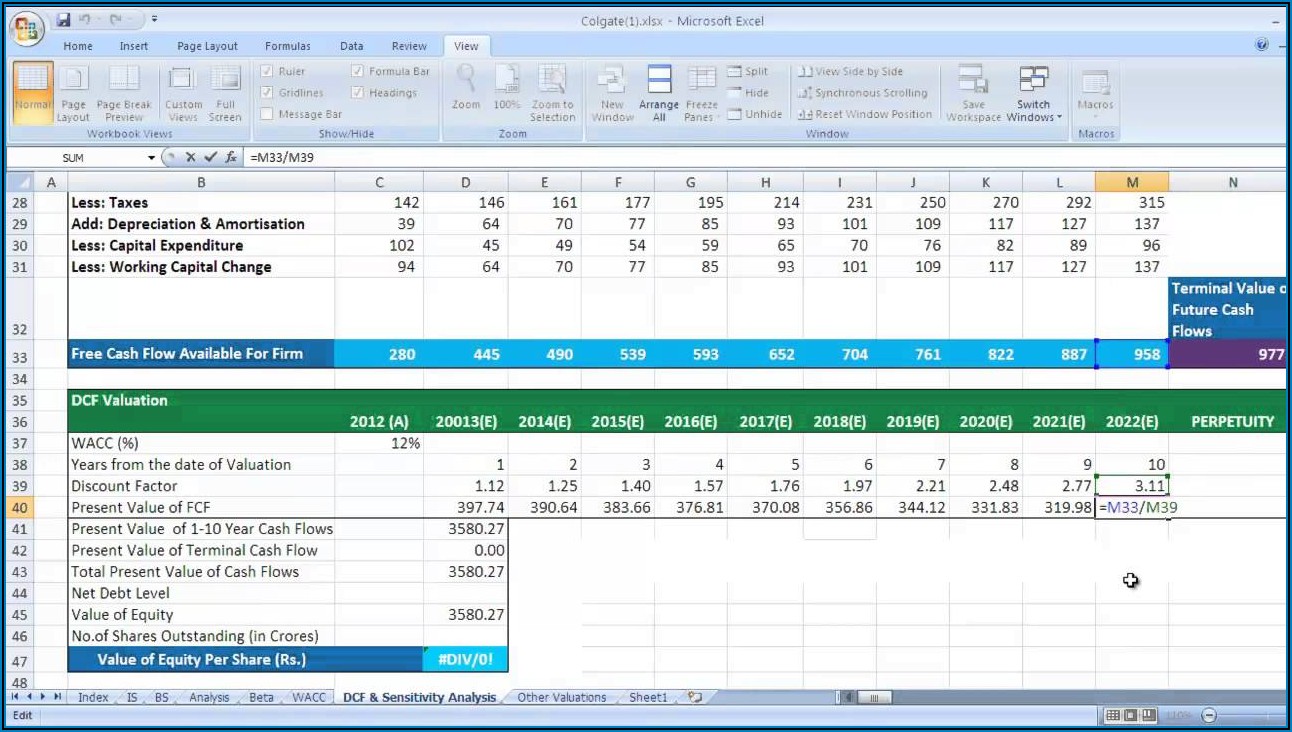Click the Office button logo
1292x732 pixels.
point(27,26)
